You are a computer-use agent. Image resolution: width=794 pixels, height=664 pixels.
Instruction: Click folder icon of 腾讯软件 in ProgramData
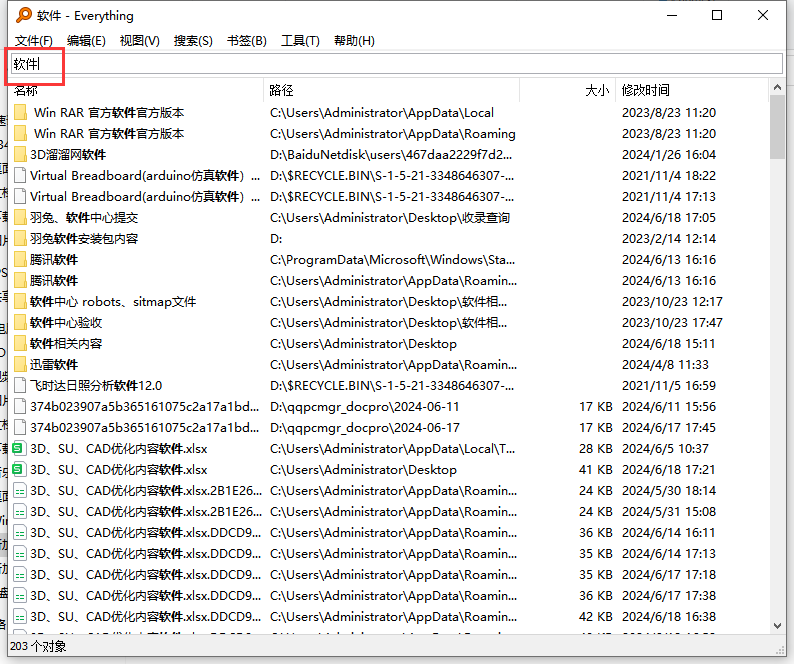coord(20,259)
